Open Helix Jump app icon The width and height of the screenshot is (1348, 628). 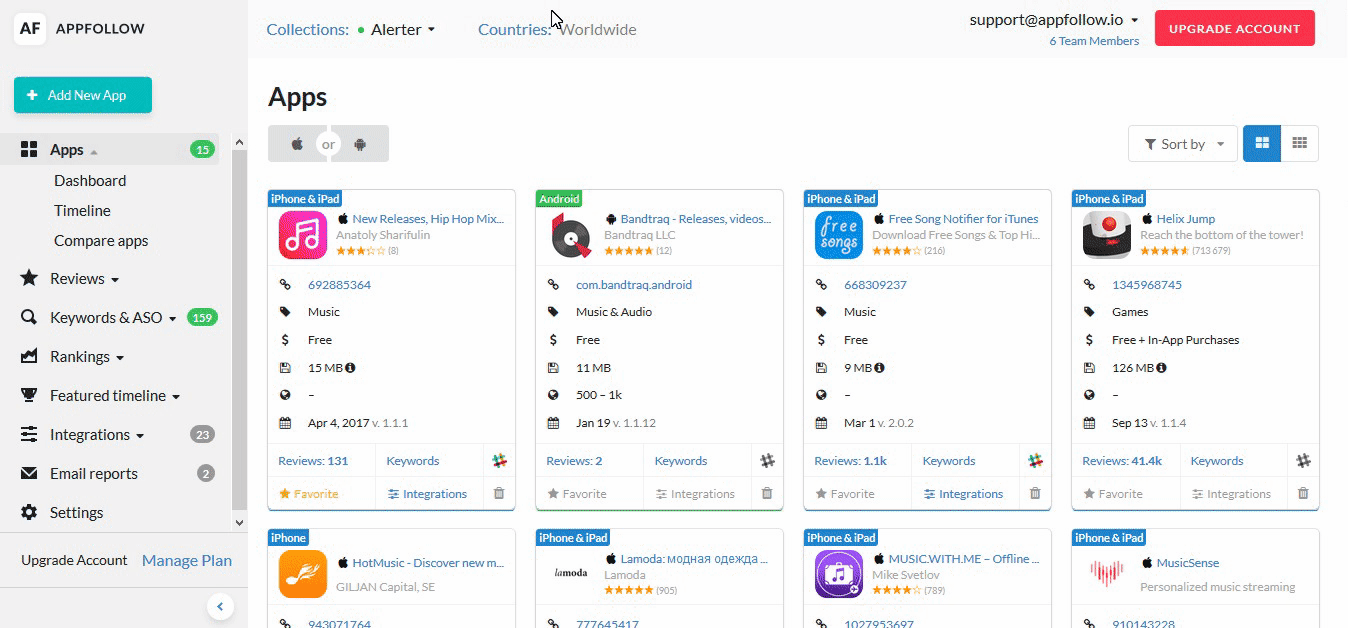(1107, 235)
